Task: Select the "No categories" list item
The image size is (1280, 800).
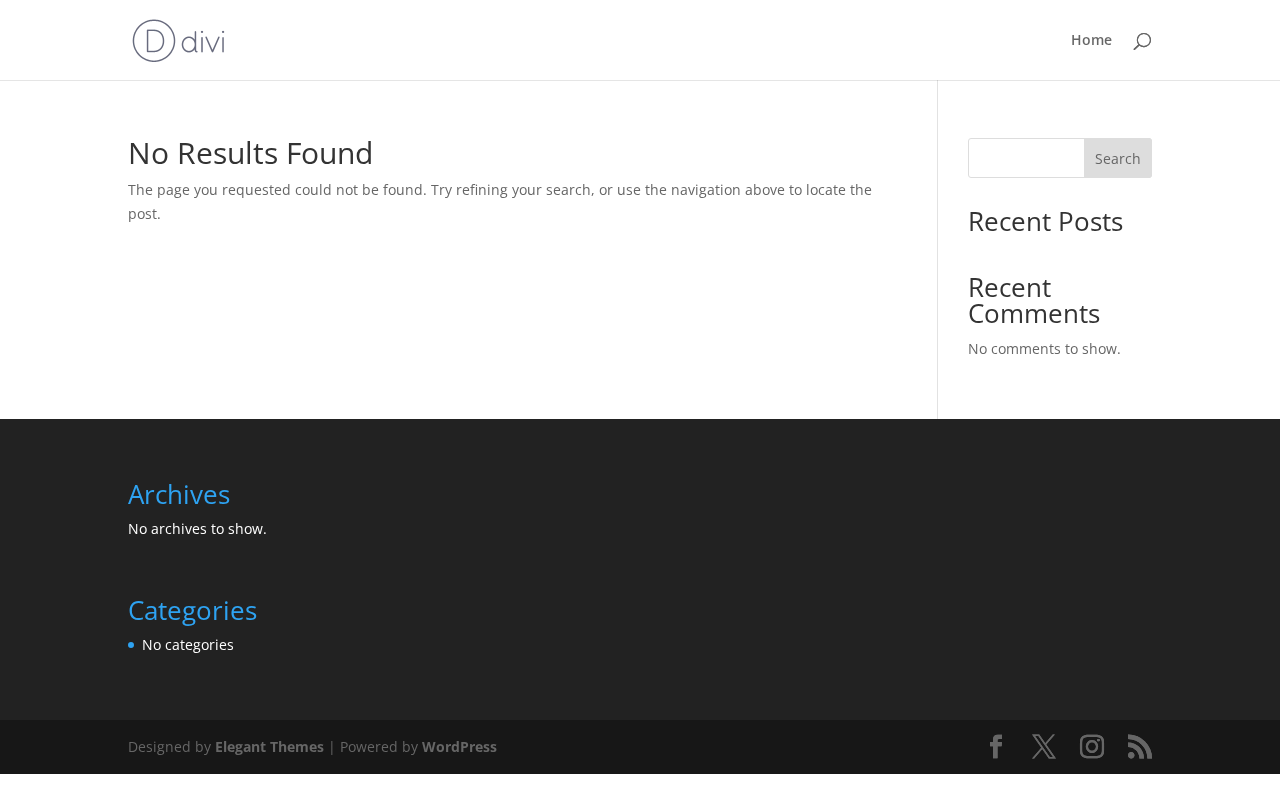Action: pyautogui.click(x=188, y=645)
